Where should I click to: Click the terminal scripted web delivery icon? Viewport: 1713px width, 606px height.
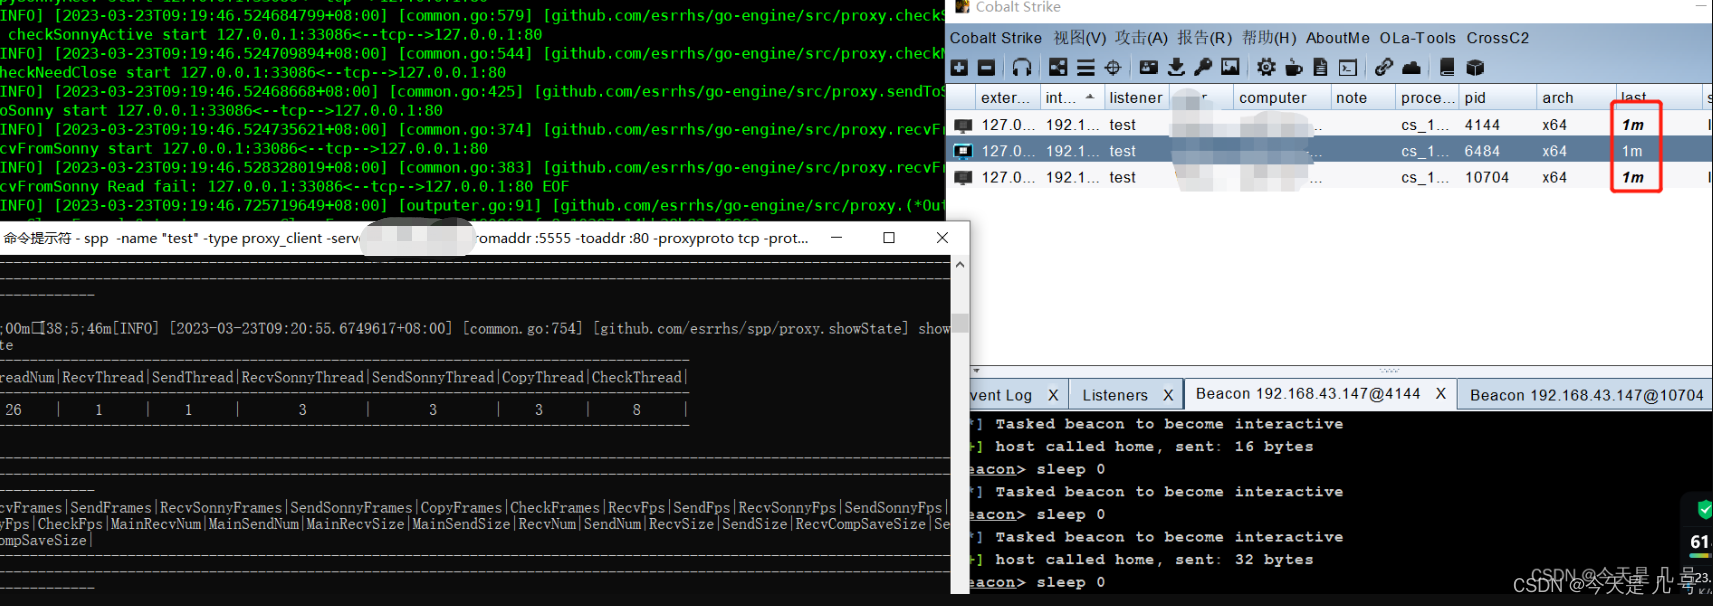[x=1348, y=67]
